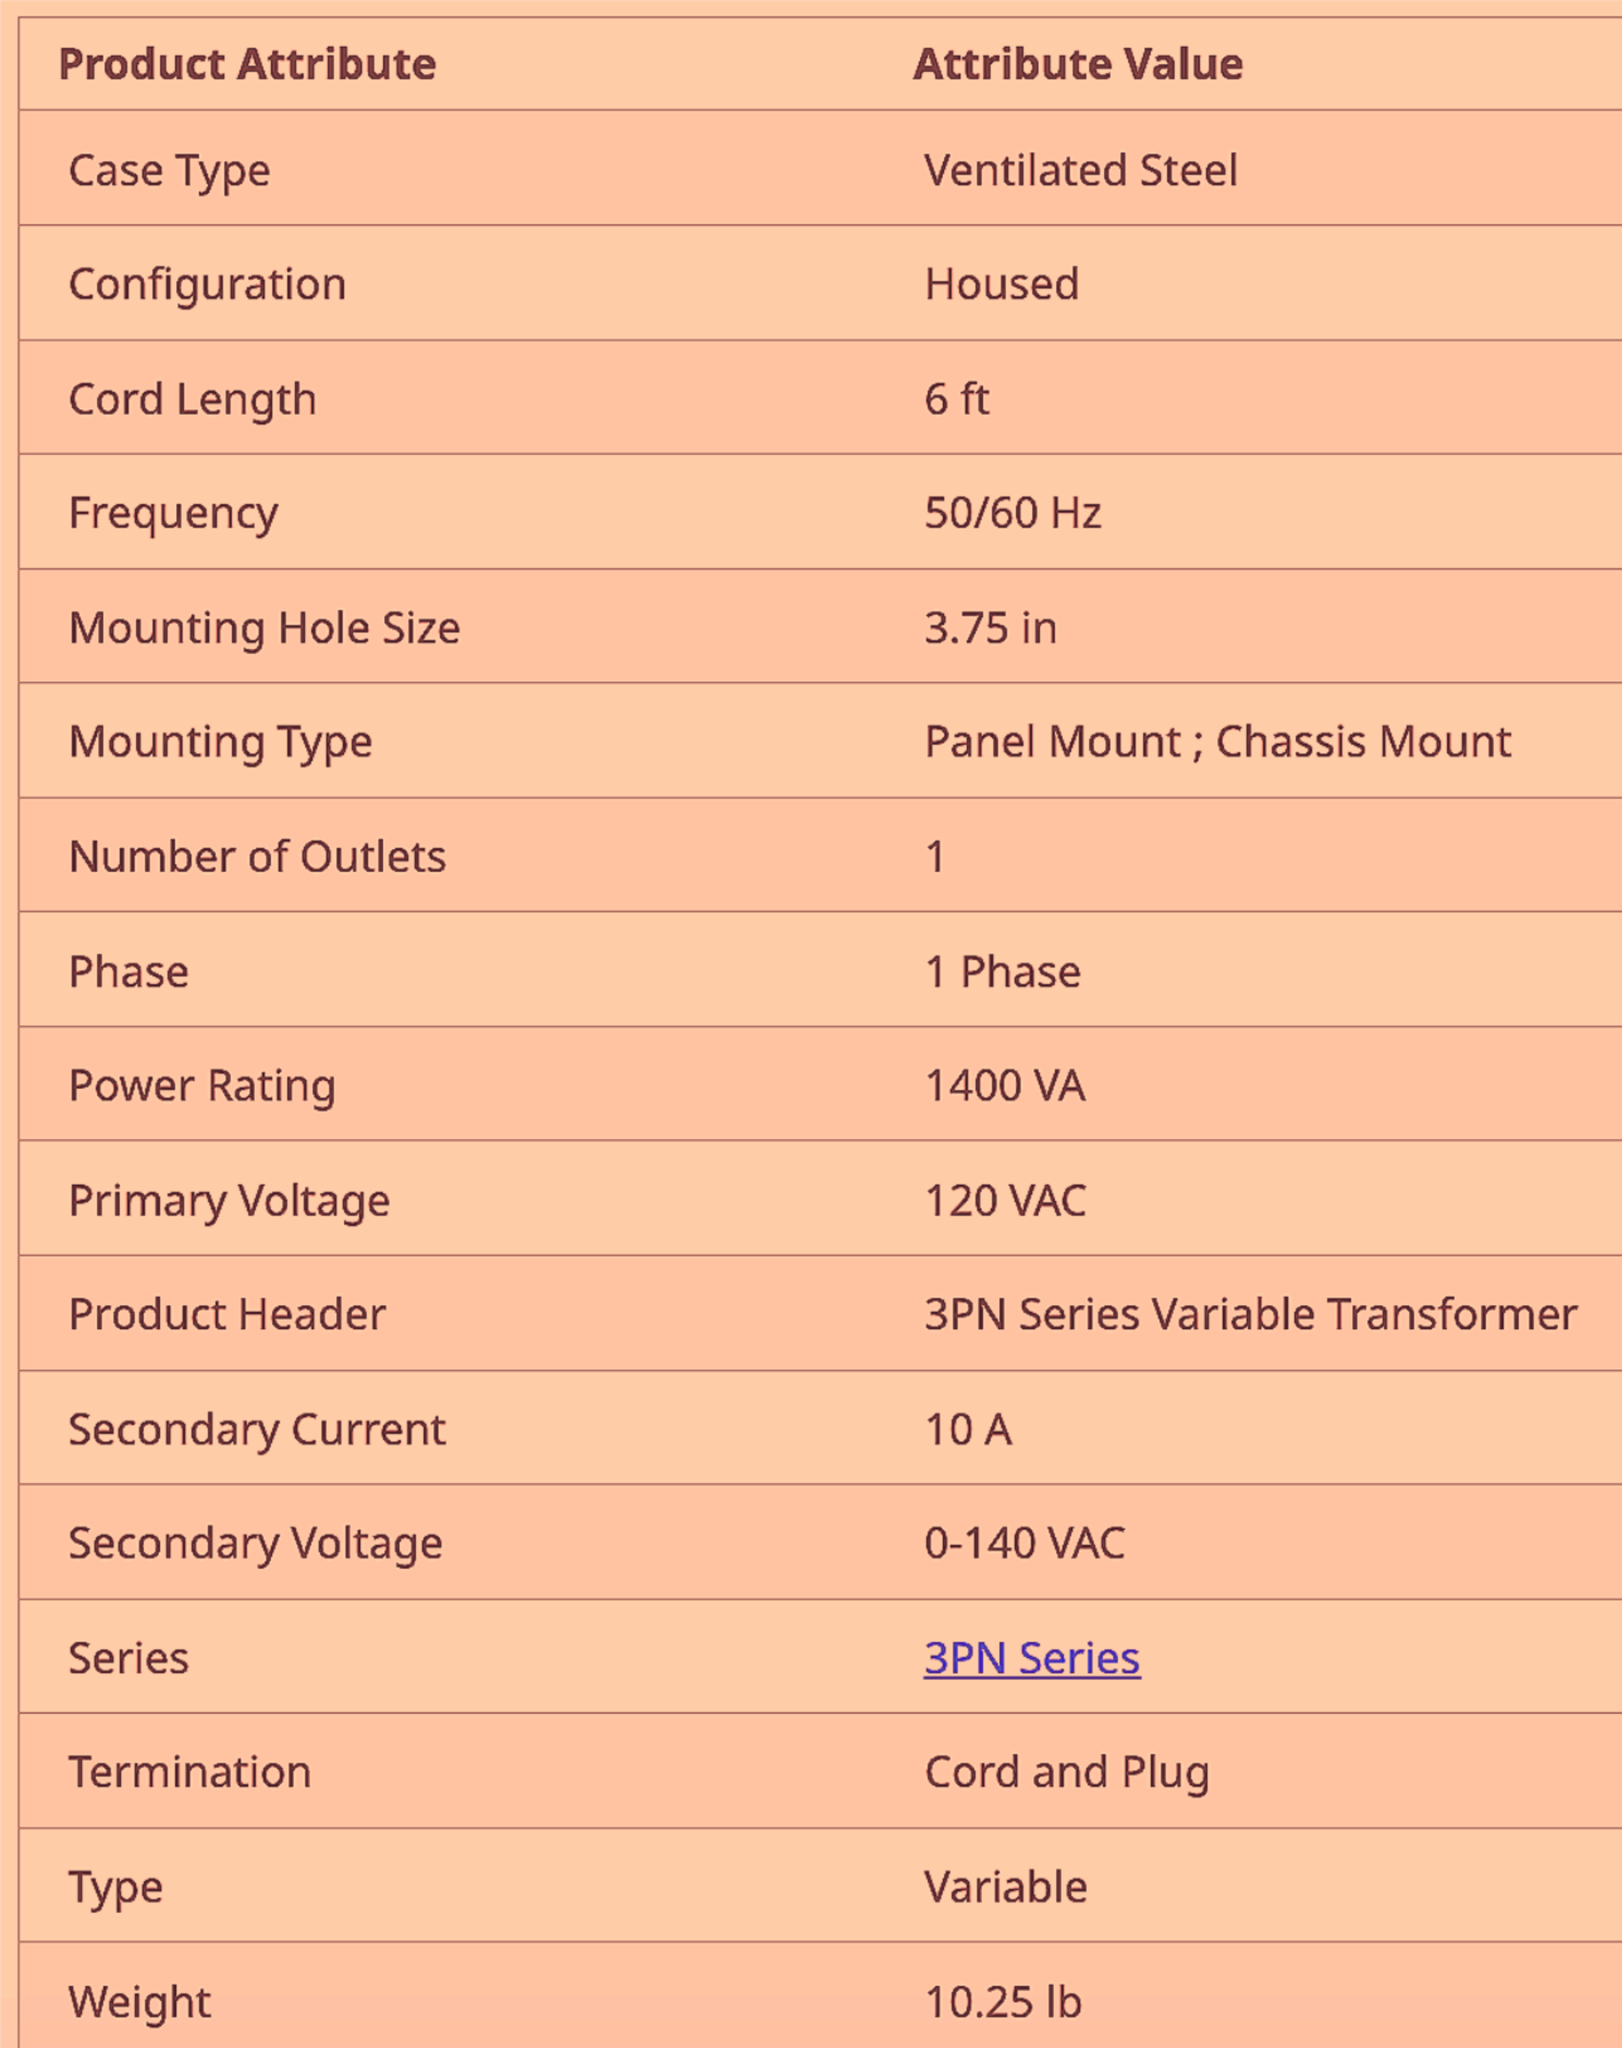This screenshot has height=2048, width=1622.
Task: Click the Product Attribute column header
Action: pos(247,64)
